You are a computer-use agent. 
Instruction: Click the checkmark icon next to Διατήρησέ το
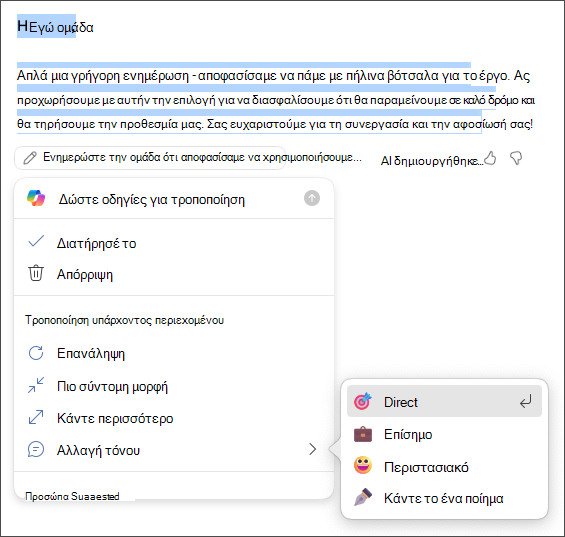click(x=36, y=241)
